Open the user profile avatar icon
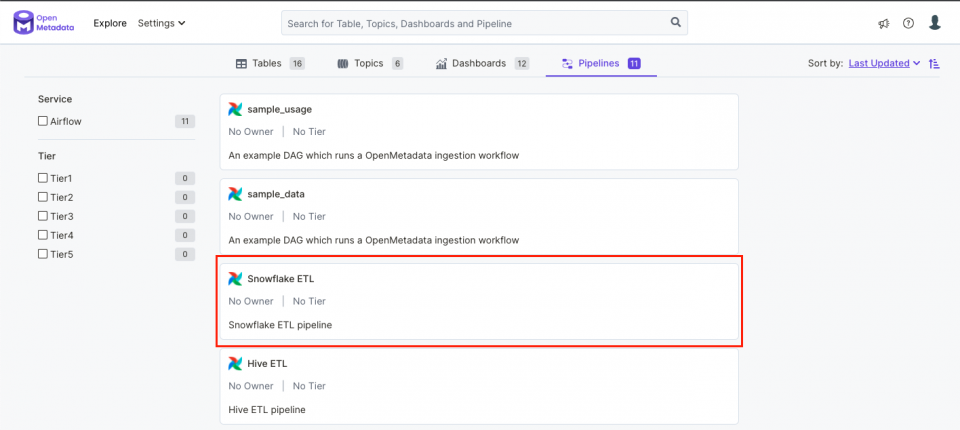The height and width of the screenshot is (430, 960). click(x=934, y=23)
